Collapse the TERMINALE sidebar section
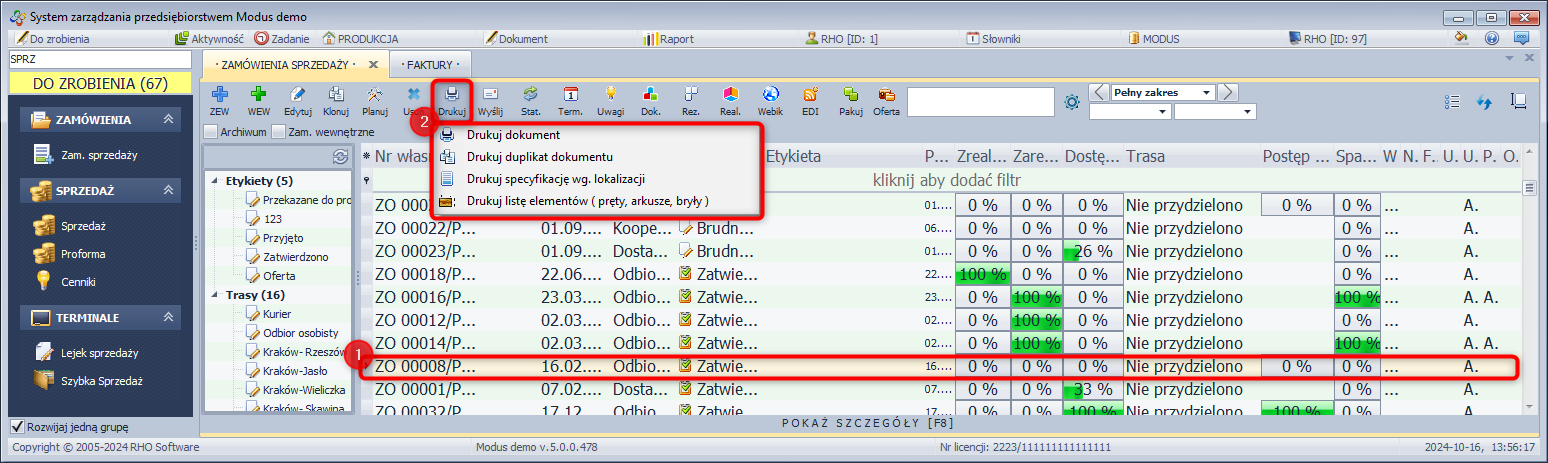The width and height of the screenshot is (1548, 463). coord(168,317)
